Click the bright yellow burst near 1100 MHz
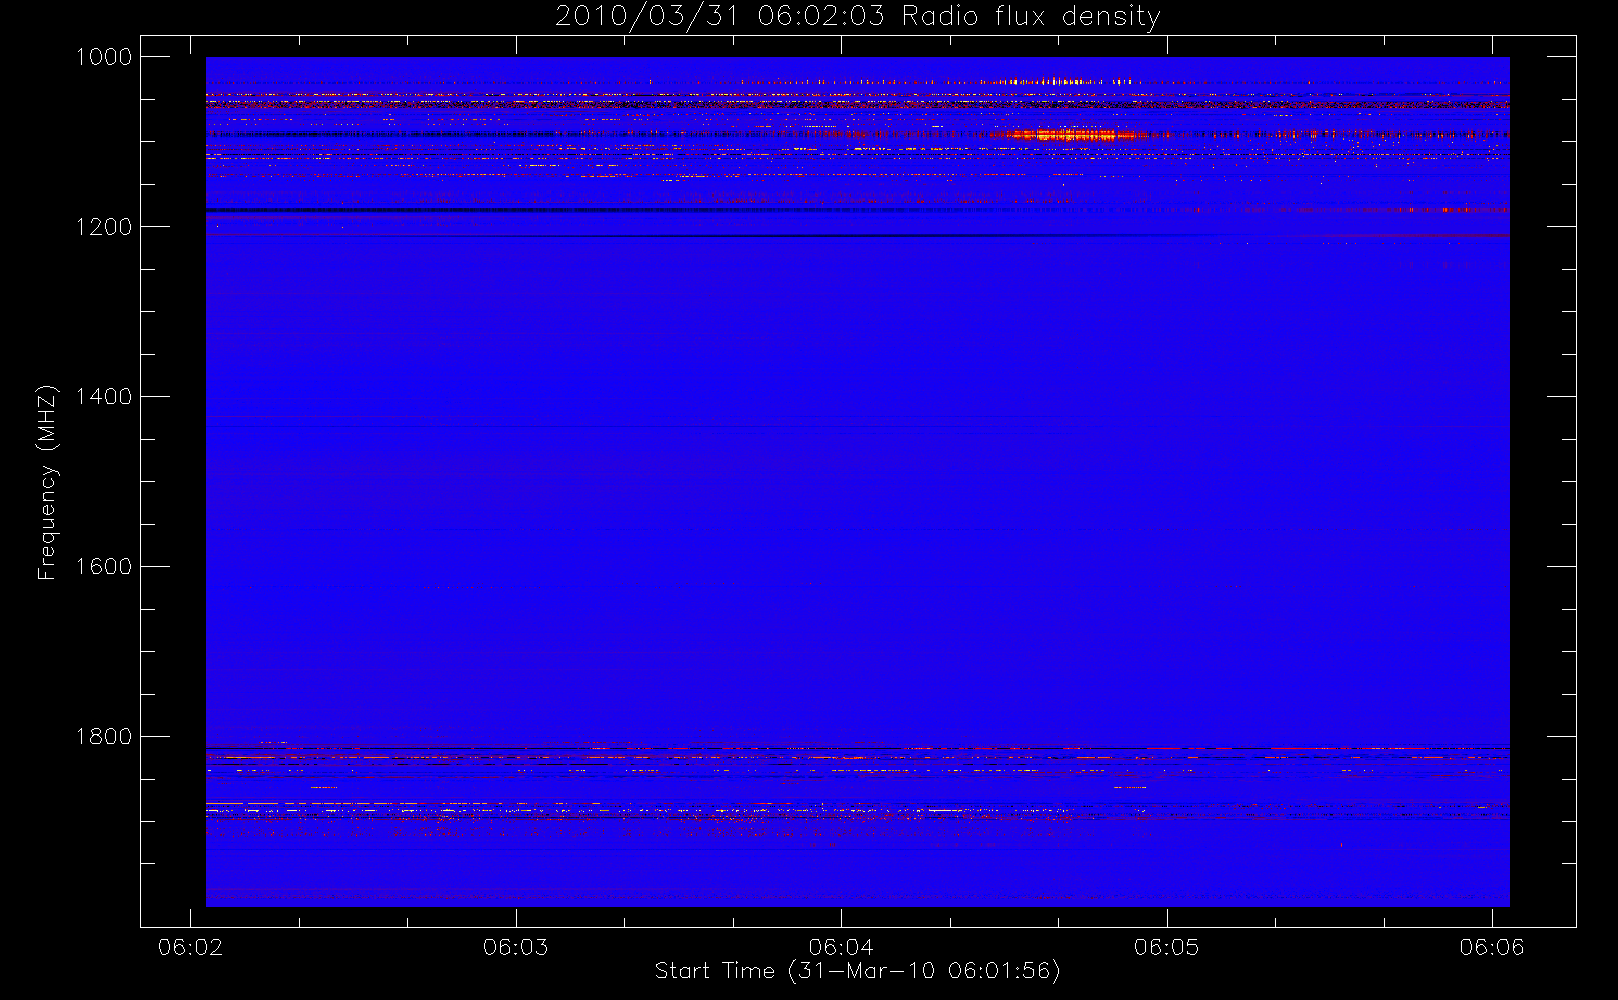This screenshot has height=1000, width=1618. pos(1075,134)
